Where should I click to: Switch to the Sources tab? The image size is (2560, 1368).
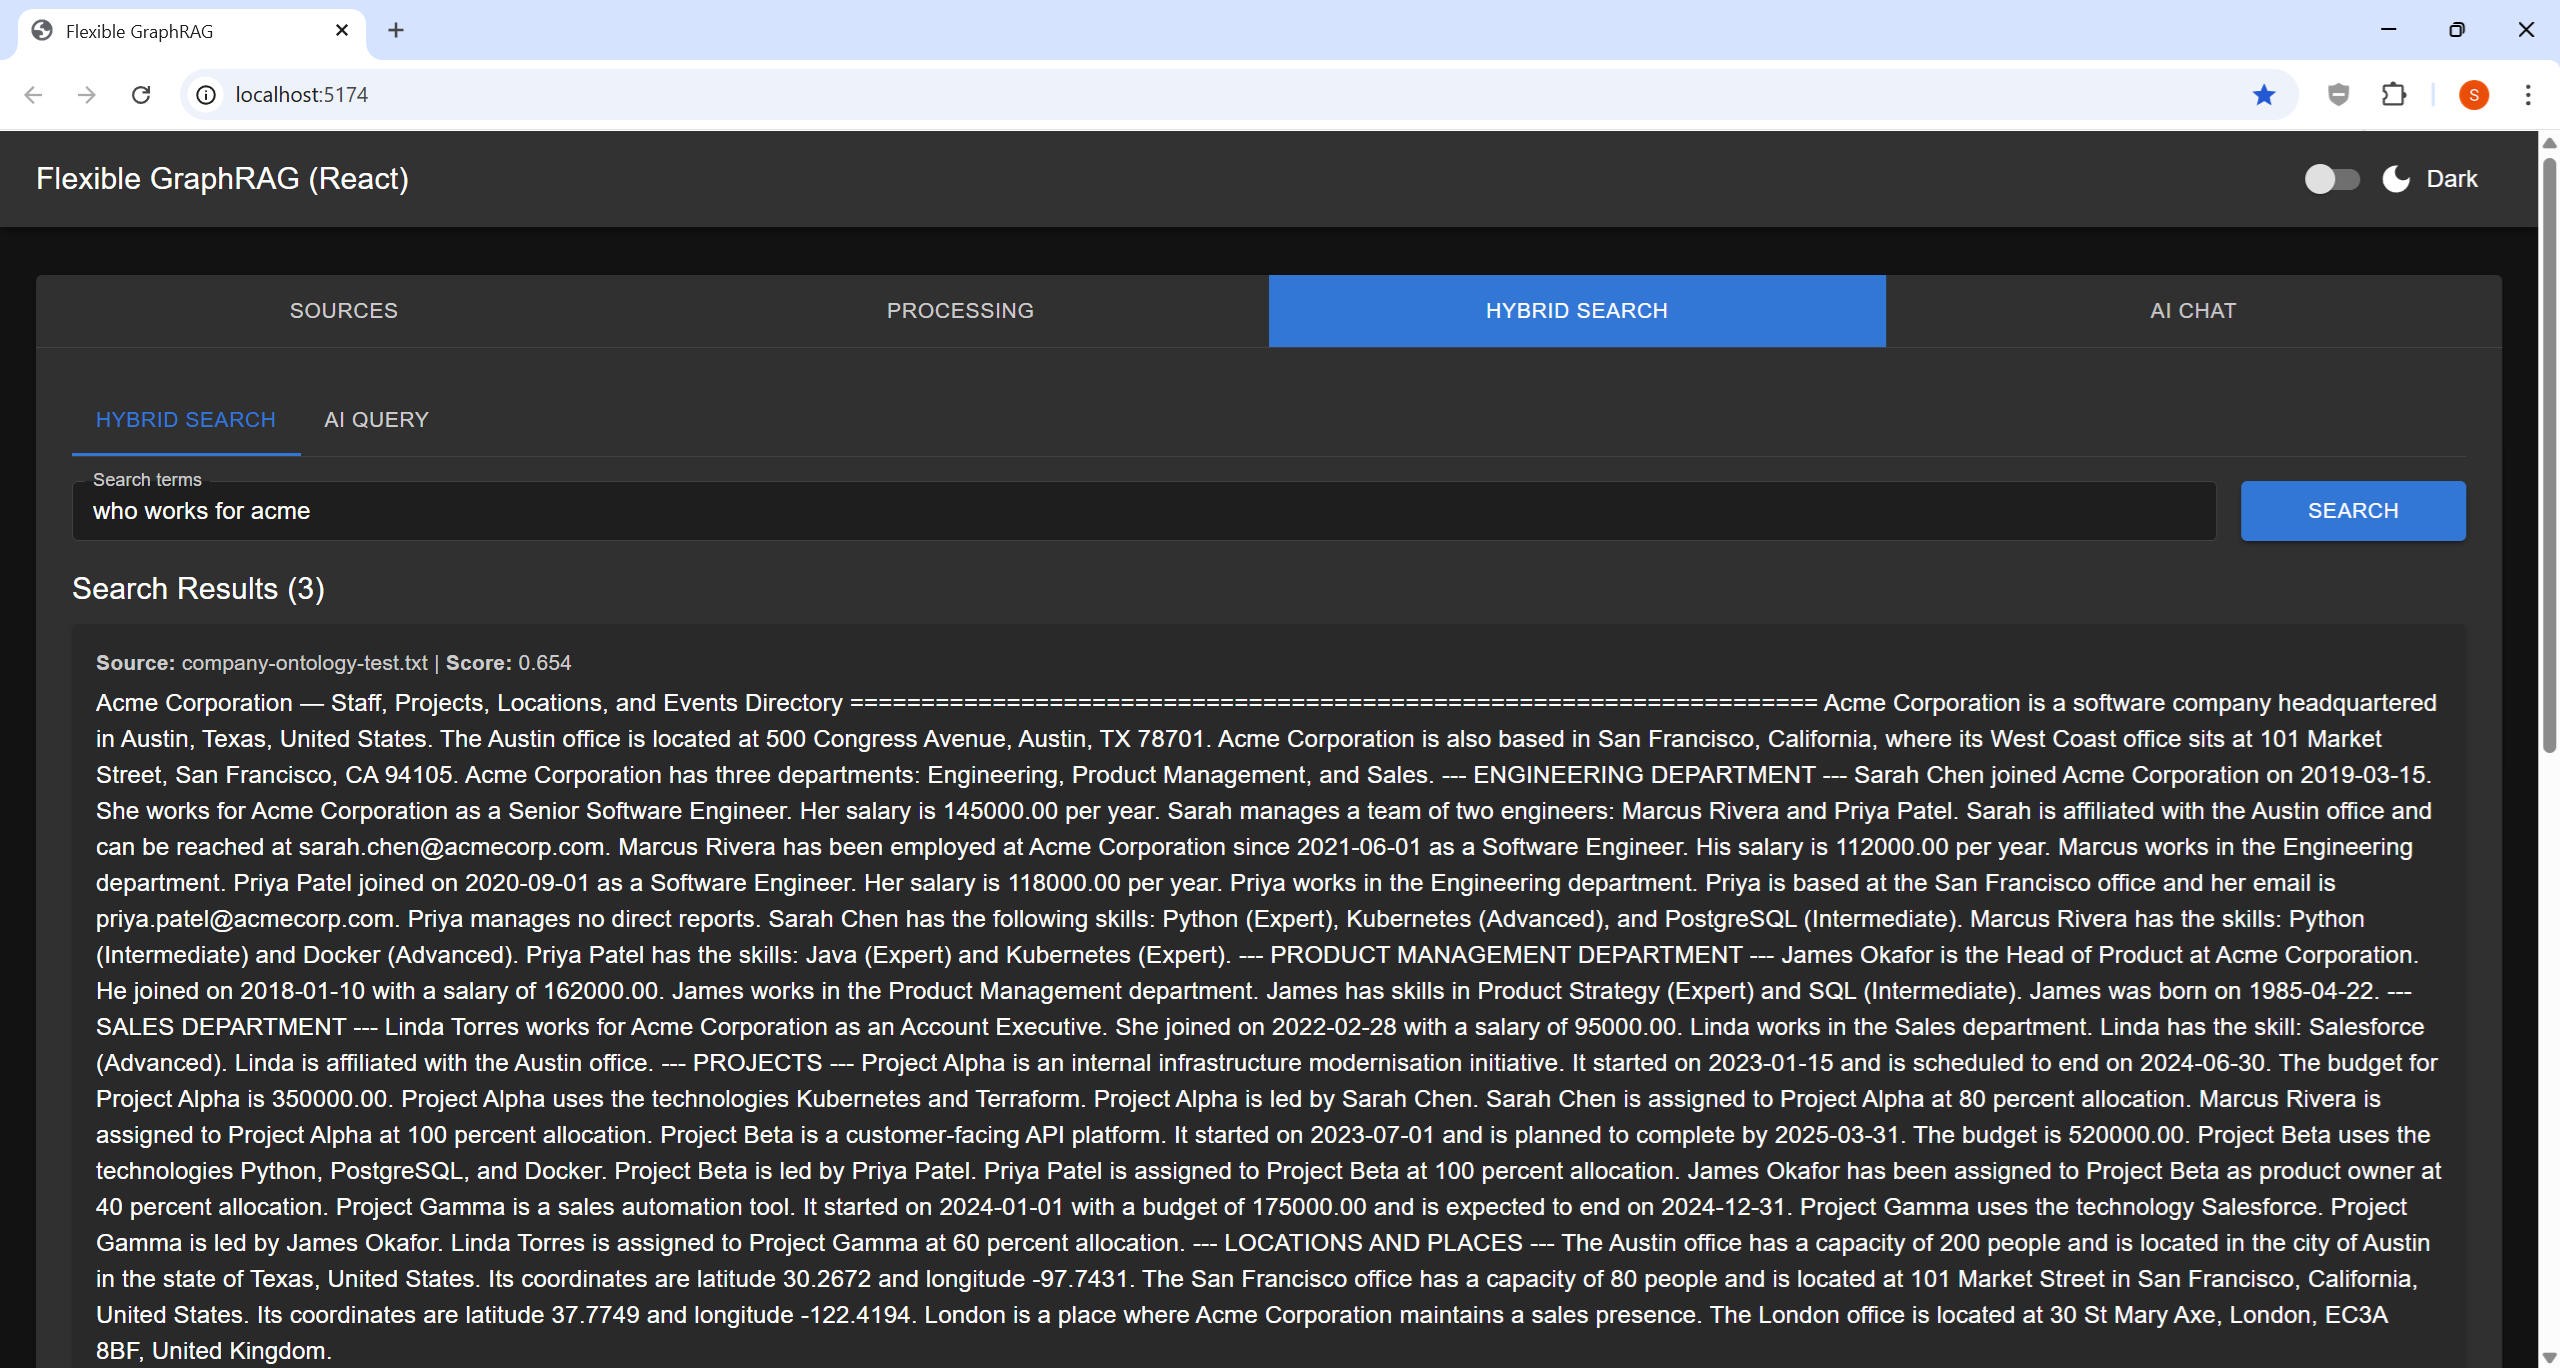click(x=344, y=311)
